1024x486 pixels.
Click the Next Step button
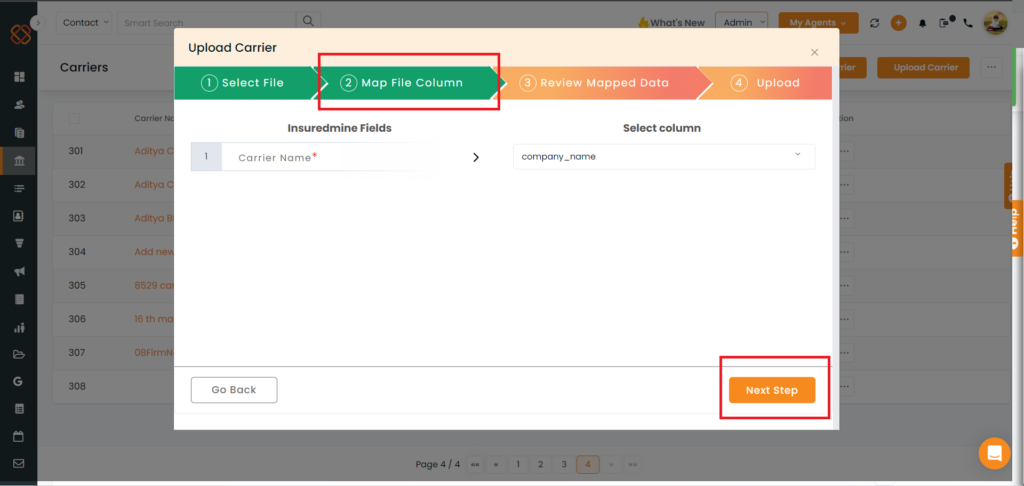pos(772,390)
